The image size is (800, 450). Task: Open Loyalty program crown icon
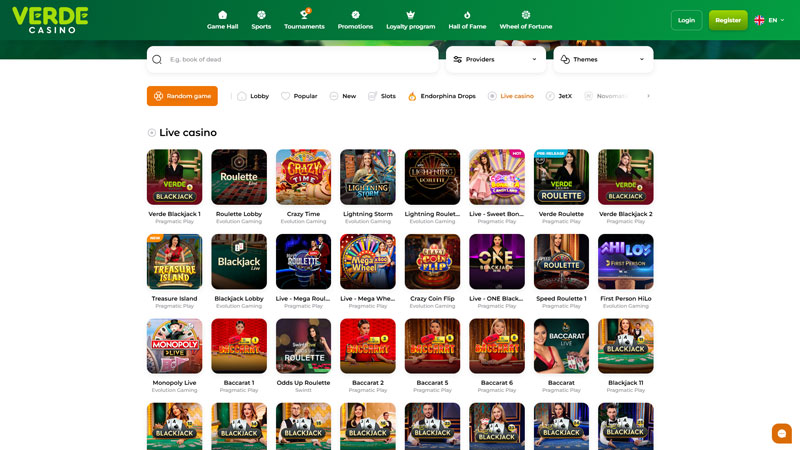[411, 15]
